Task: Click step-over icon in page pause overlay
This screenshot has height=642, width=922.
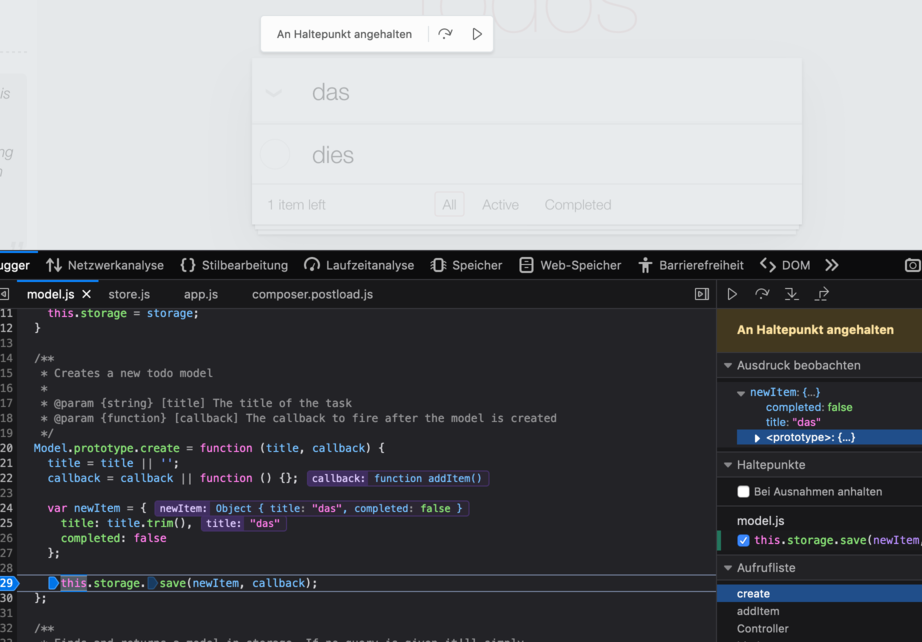Action: point(445,34)
